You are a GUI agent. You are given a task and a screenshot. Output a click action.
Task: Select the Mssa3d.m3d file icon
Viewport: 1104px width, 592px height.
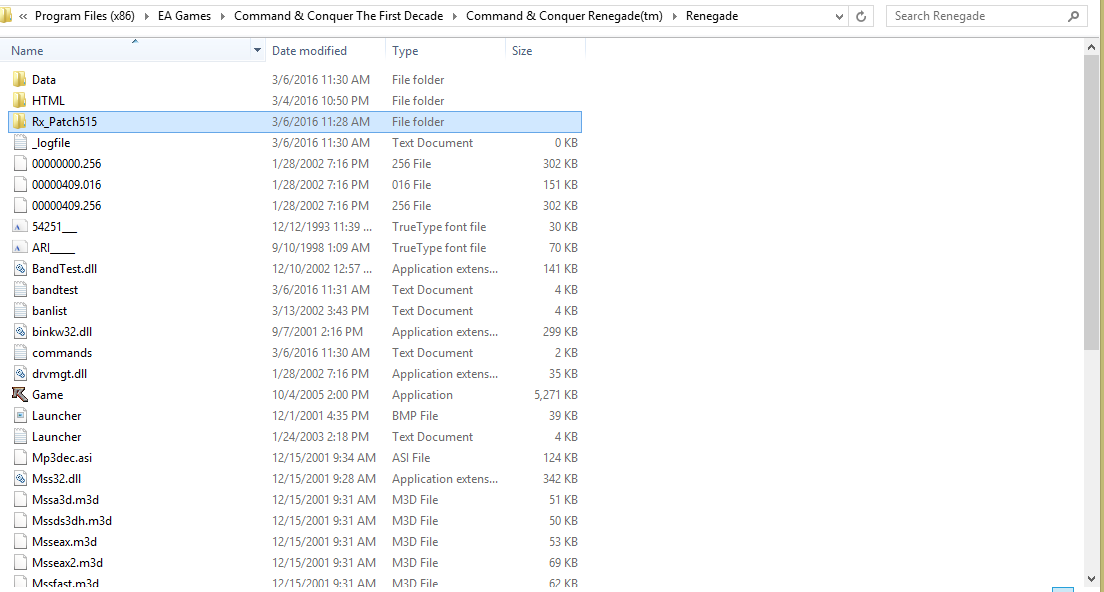pyautogui.click(x=20, y=500)
